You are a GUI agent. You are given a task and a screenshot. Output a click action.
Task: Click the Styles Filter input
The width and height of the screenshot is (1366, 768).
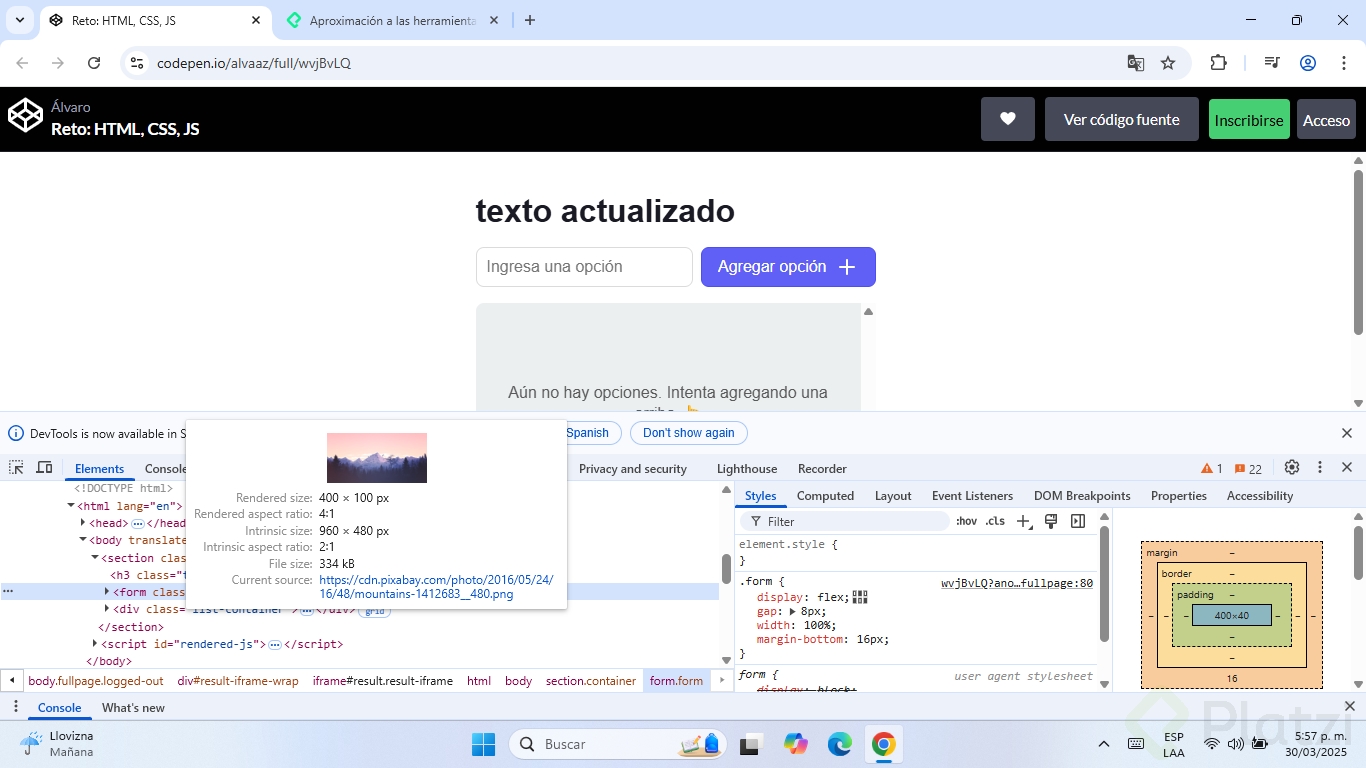tap(845, 521)
